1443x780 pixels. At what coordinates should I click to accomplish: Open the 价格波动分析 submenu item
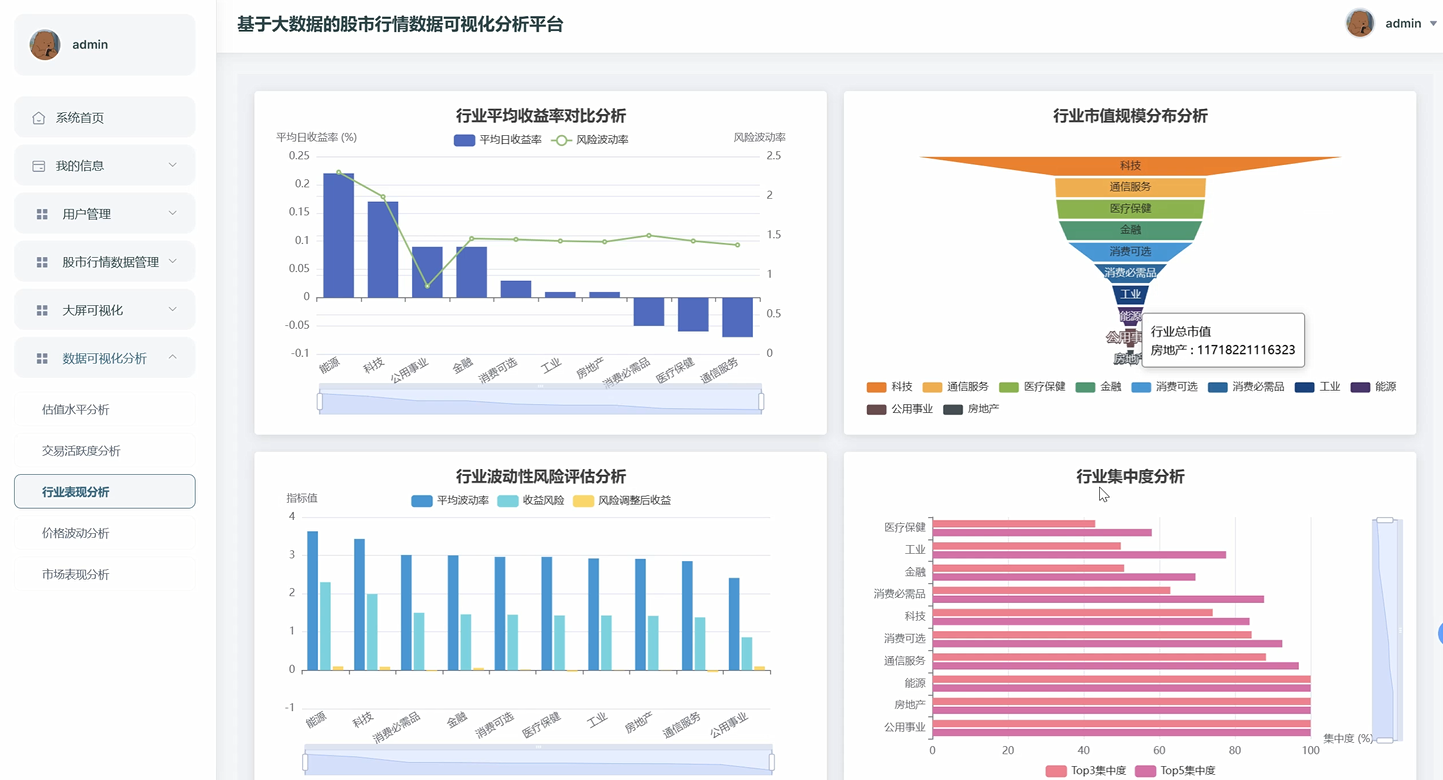pos(105,533)
